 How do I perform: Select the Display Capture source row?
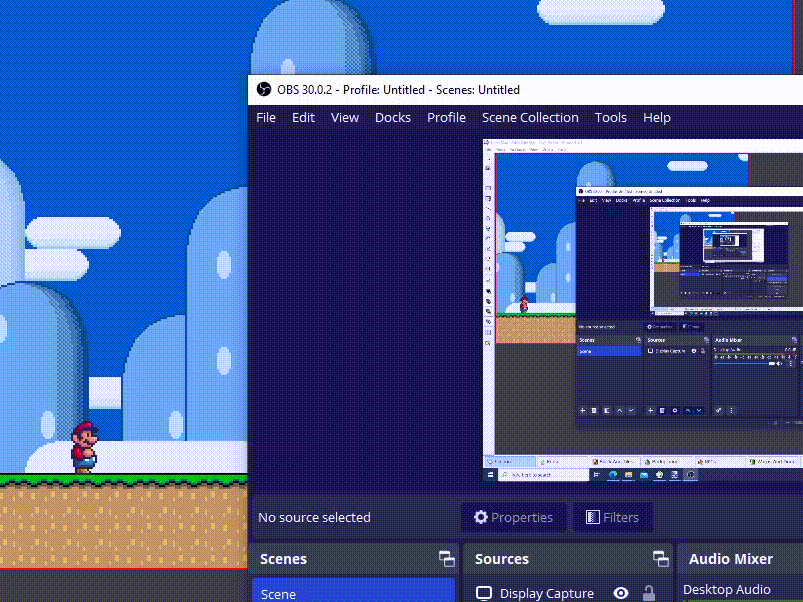567,593
